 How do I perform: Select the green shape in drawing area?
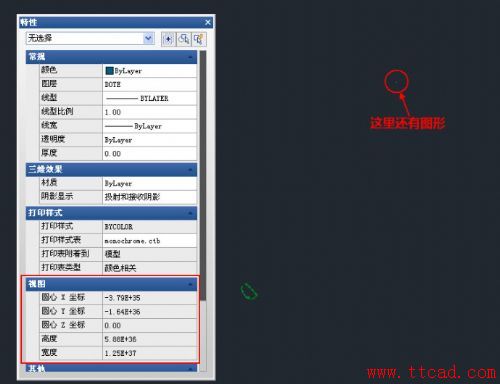[x=249, y=291]
